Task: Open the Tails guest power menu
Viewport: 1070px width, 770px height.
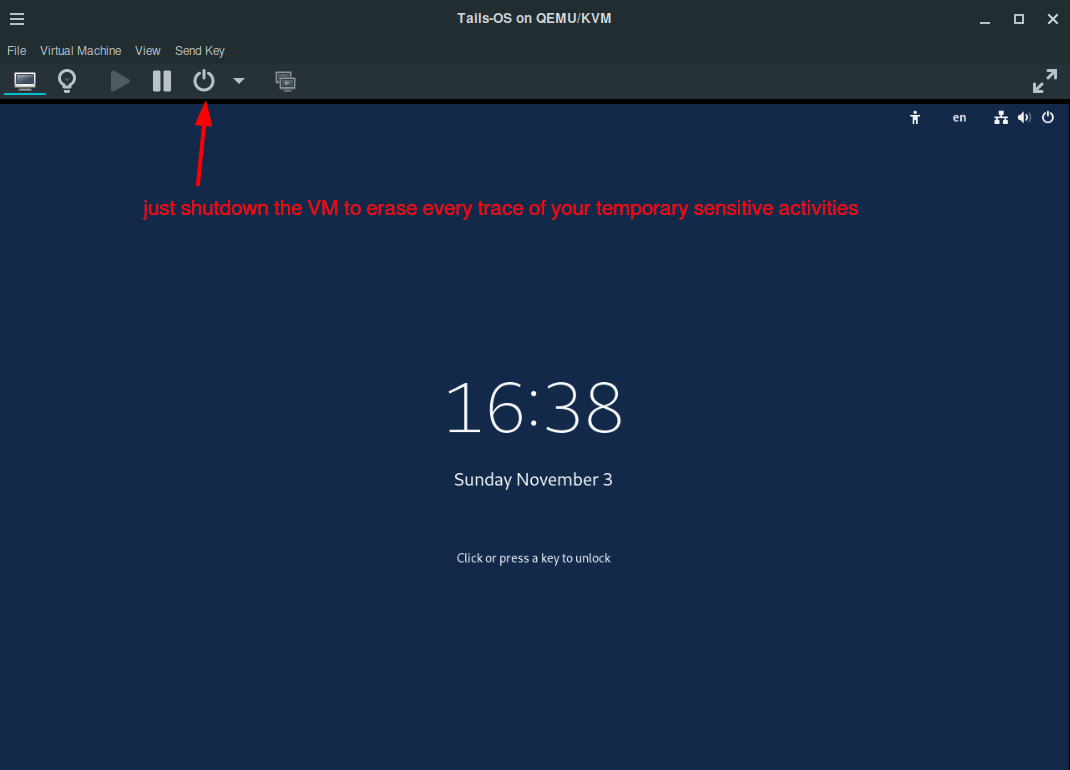Action: point(1048,118)
